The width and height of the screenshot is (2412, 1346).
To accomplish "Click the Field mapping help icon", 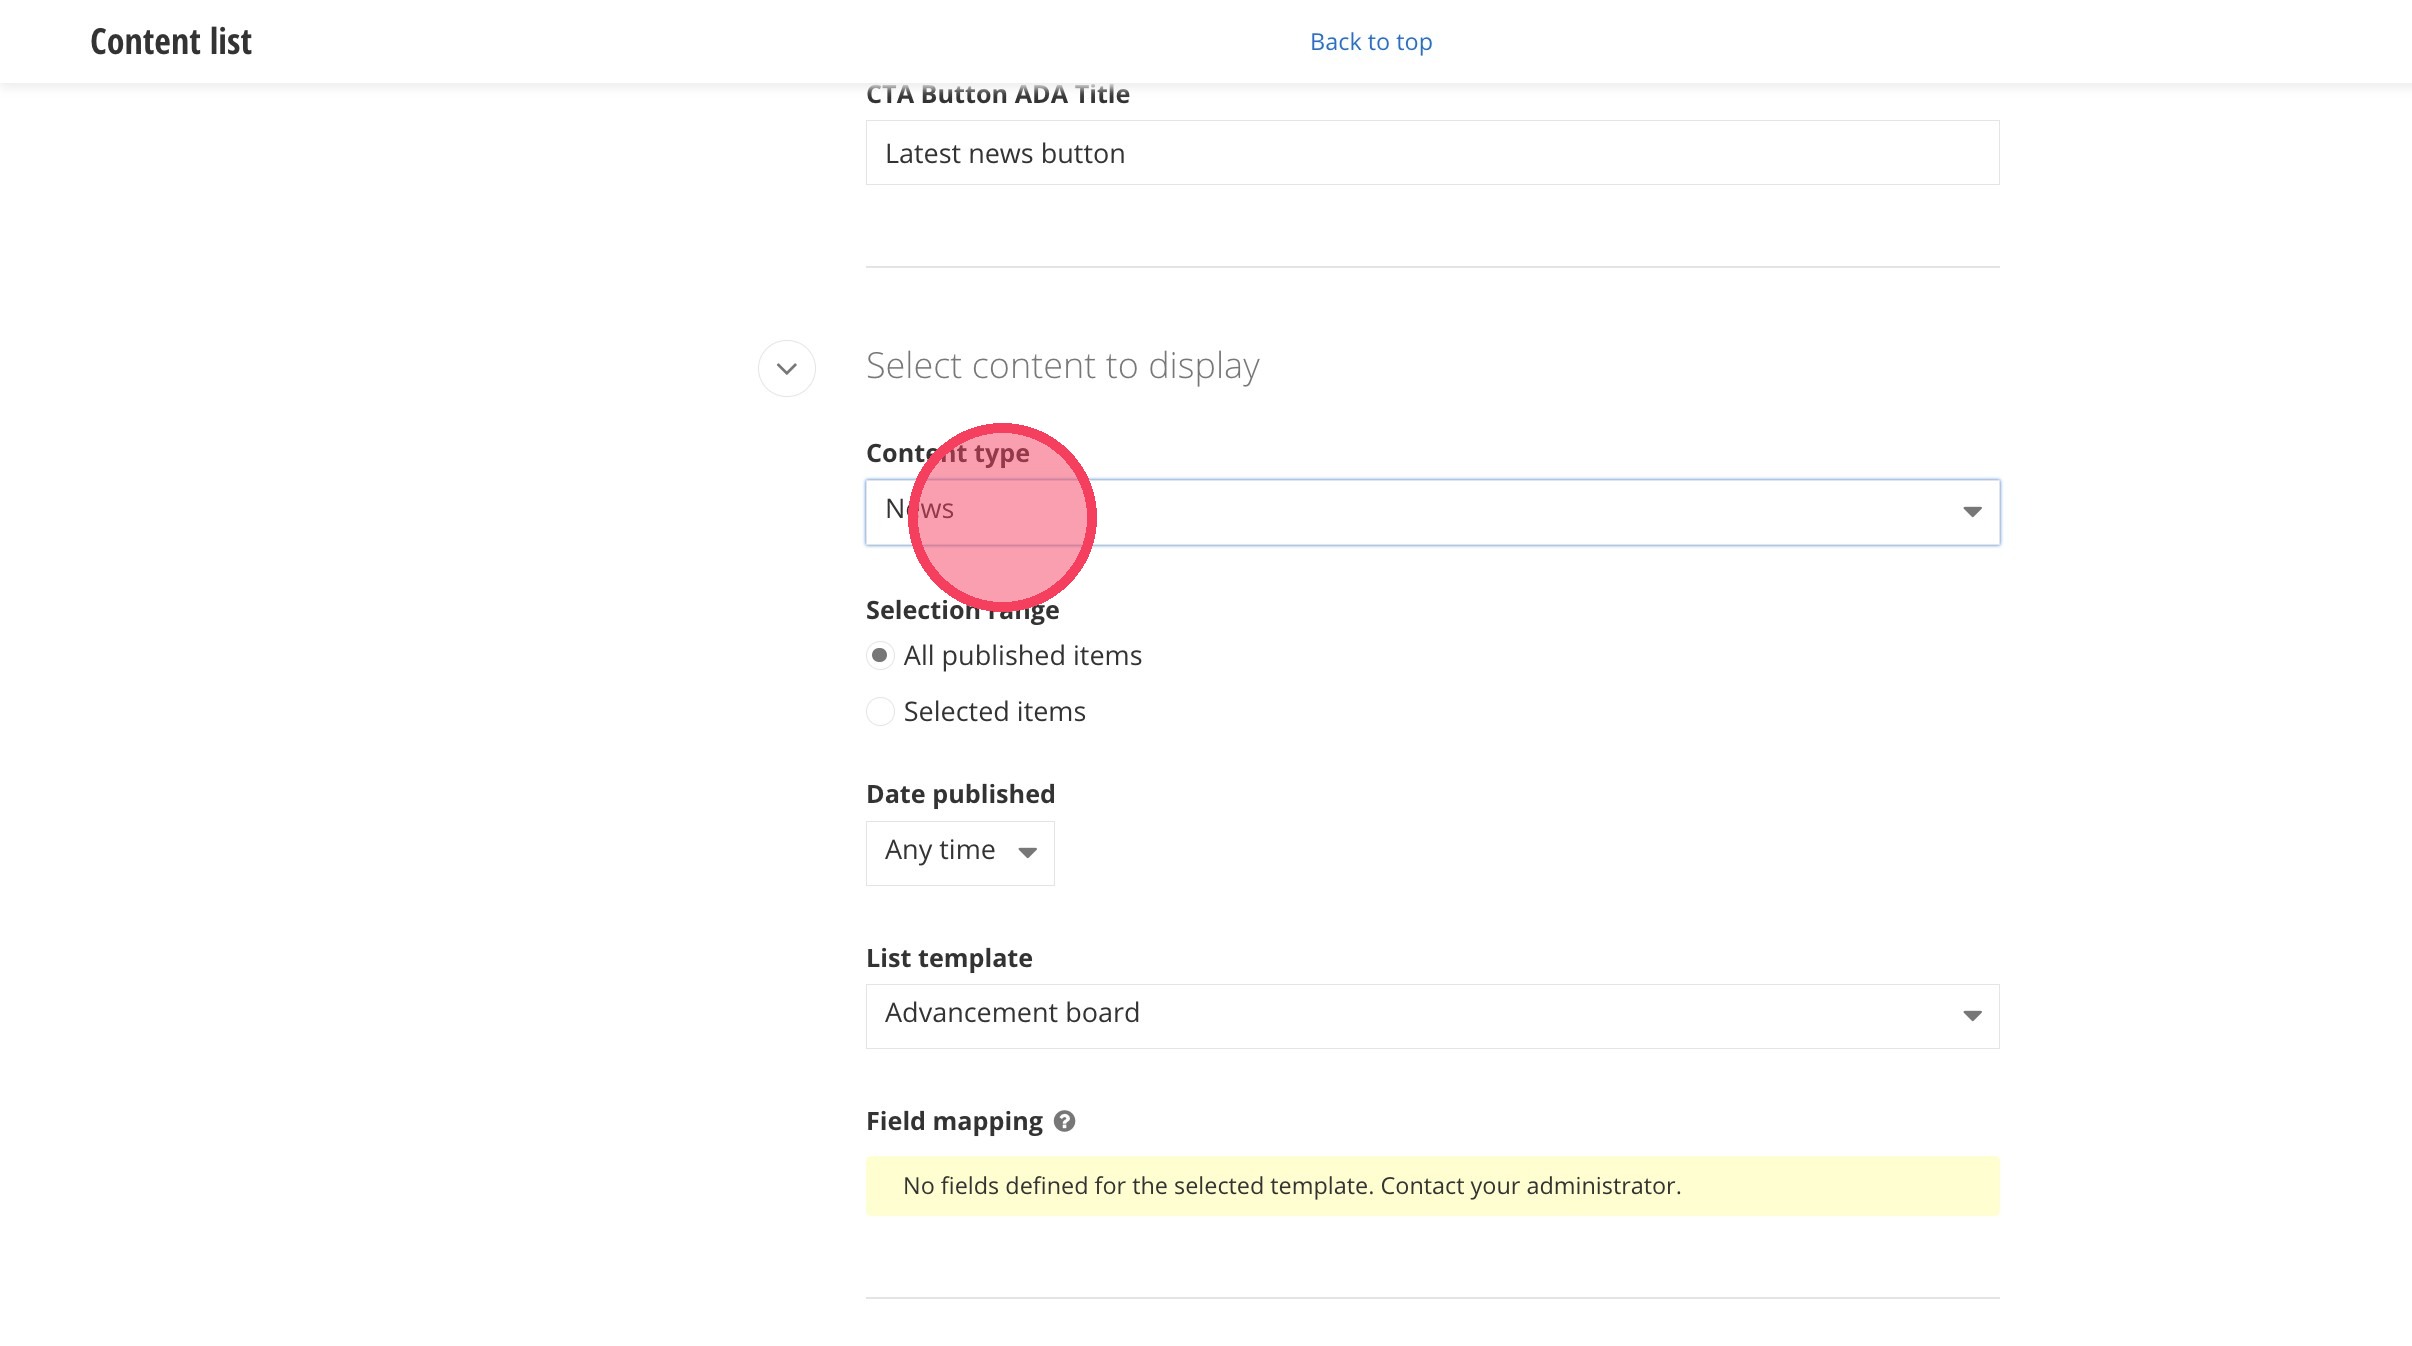I will pyautogui.click(x=1064, y=1121).
